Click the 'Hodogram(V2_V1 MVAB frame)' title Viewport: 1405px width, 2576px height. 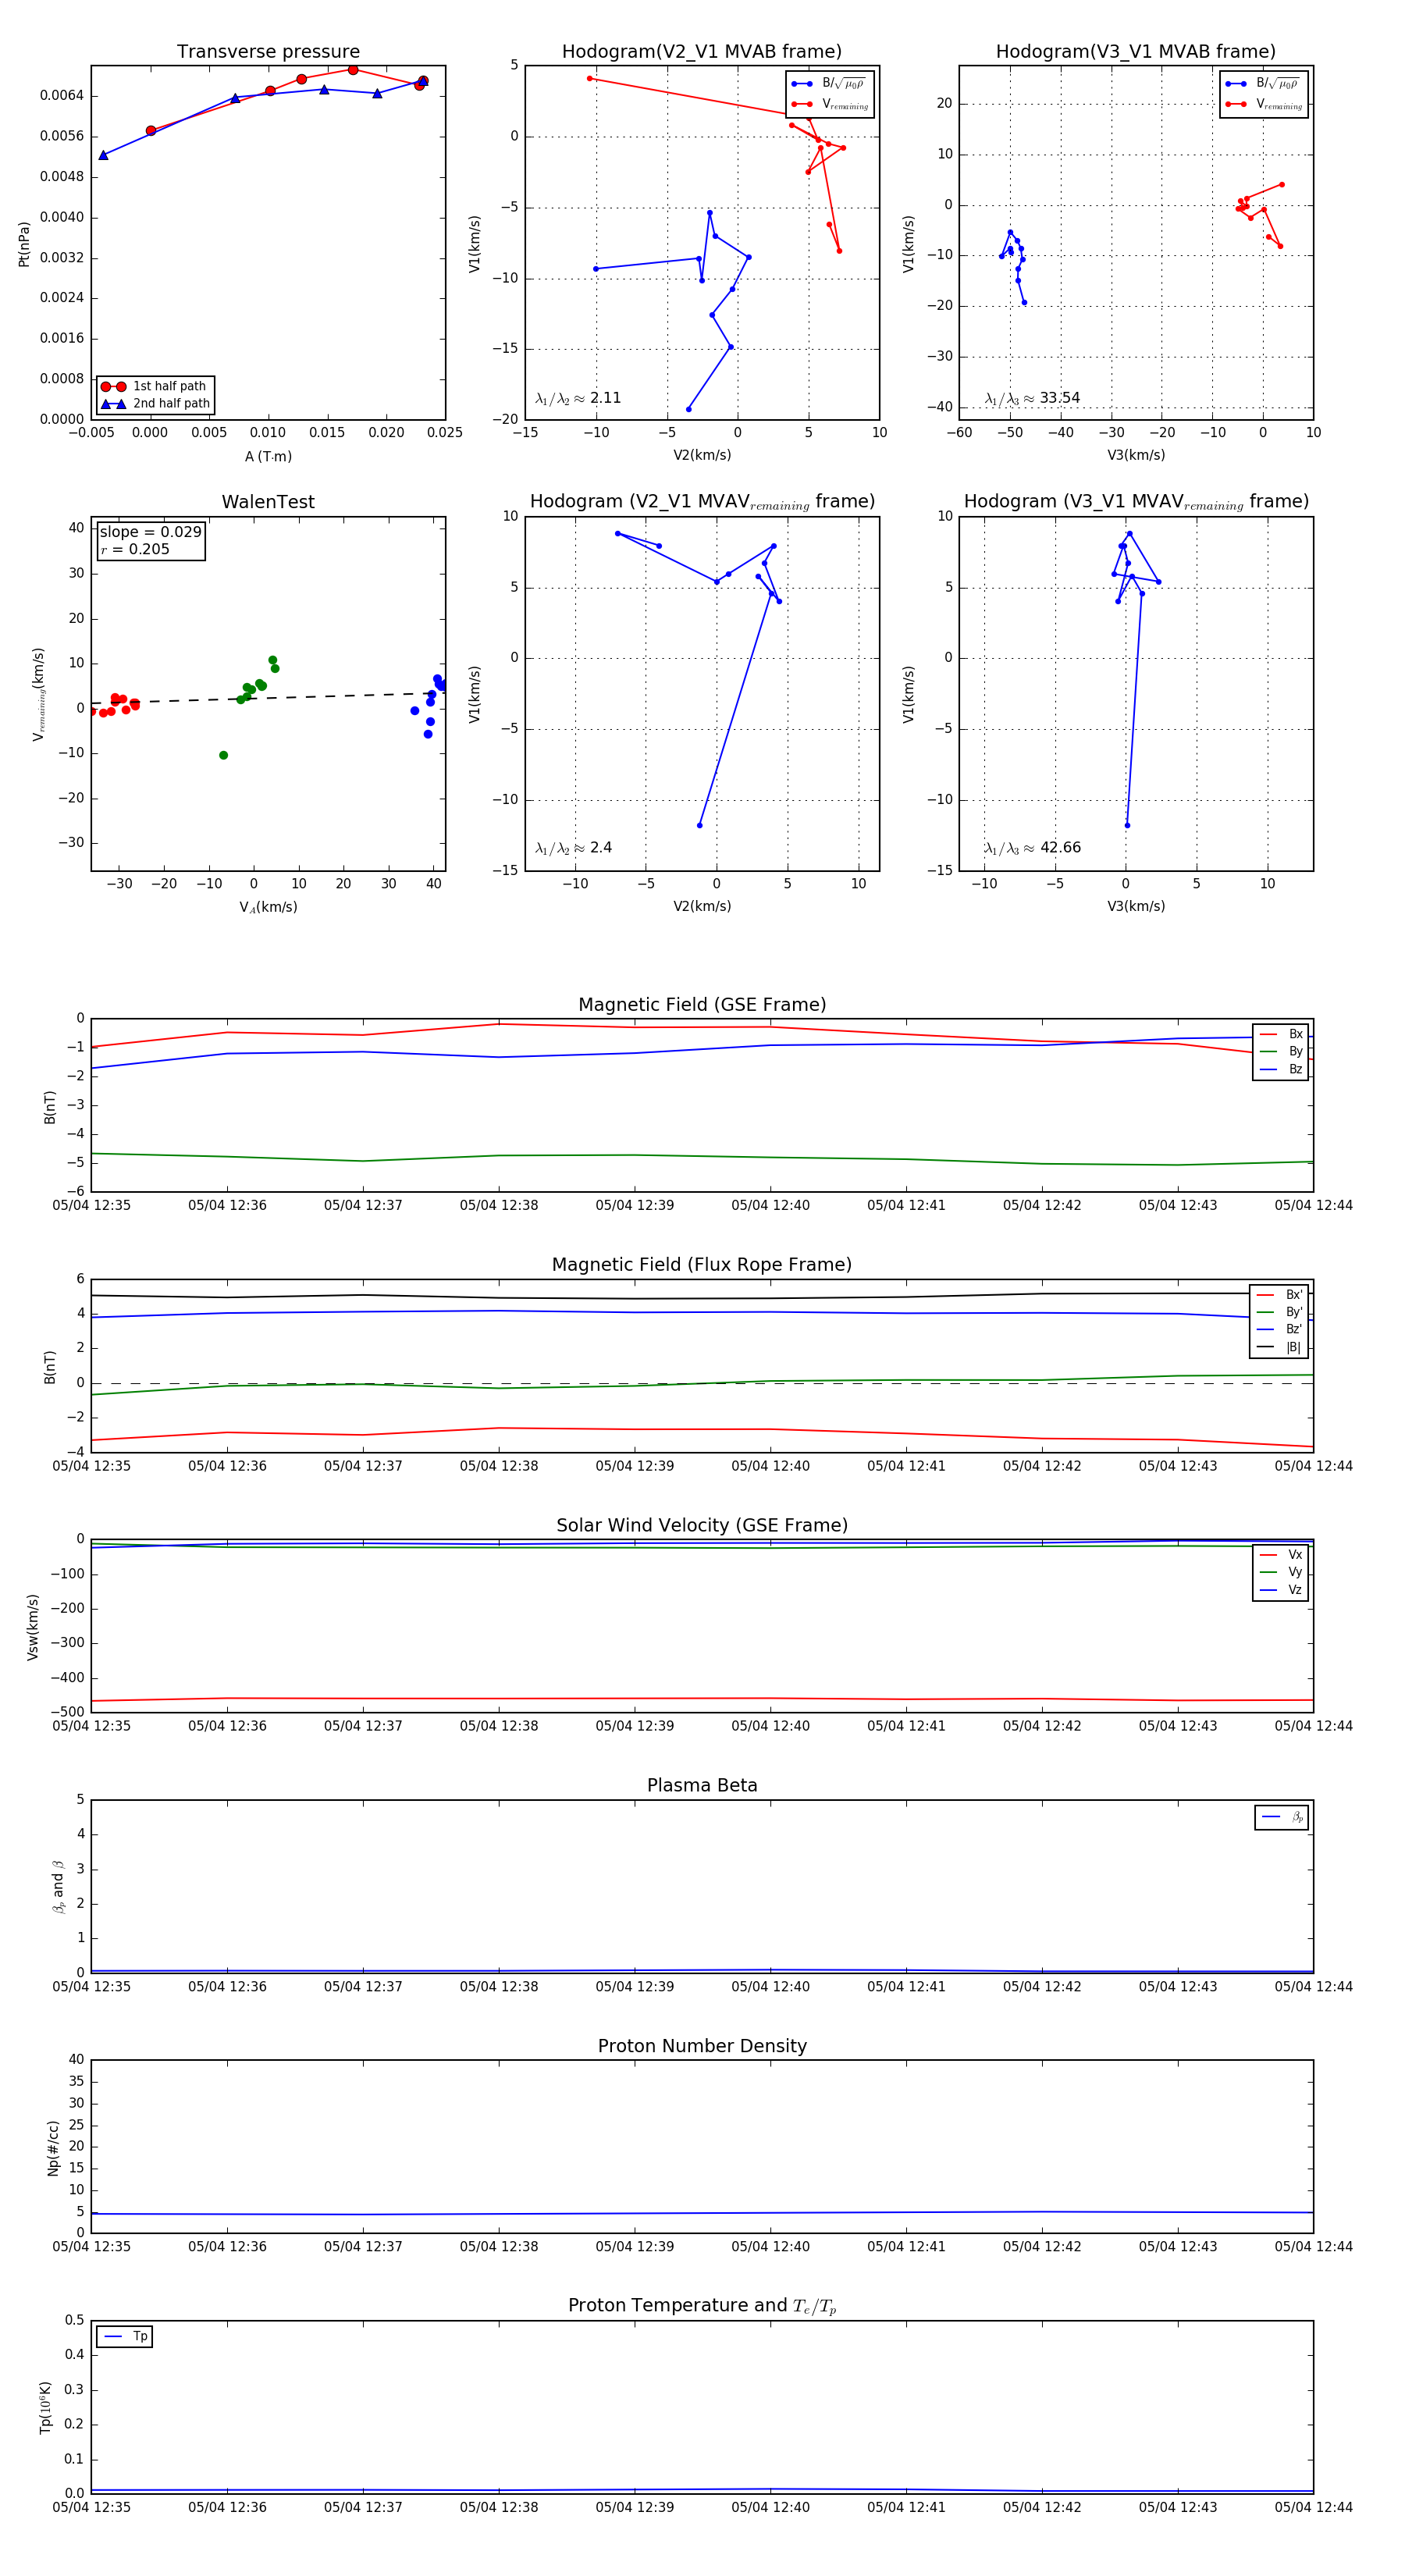[701, 52]
